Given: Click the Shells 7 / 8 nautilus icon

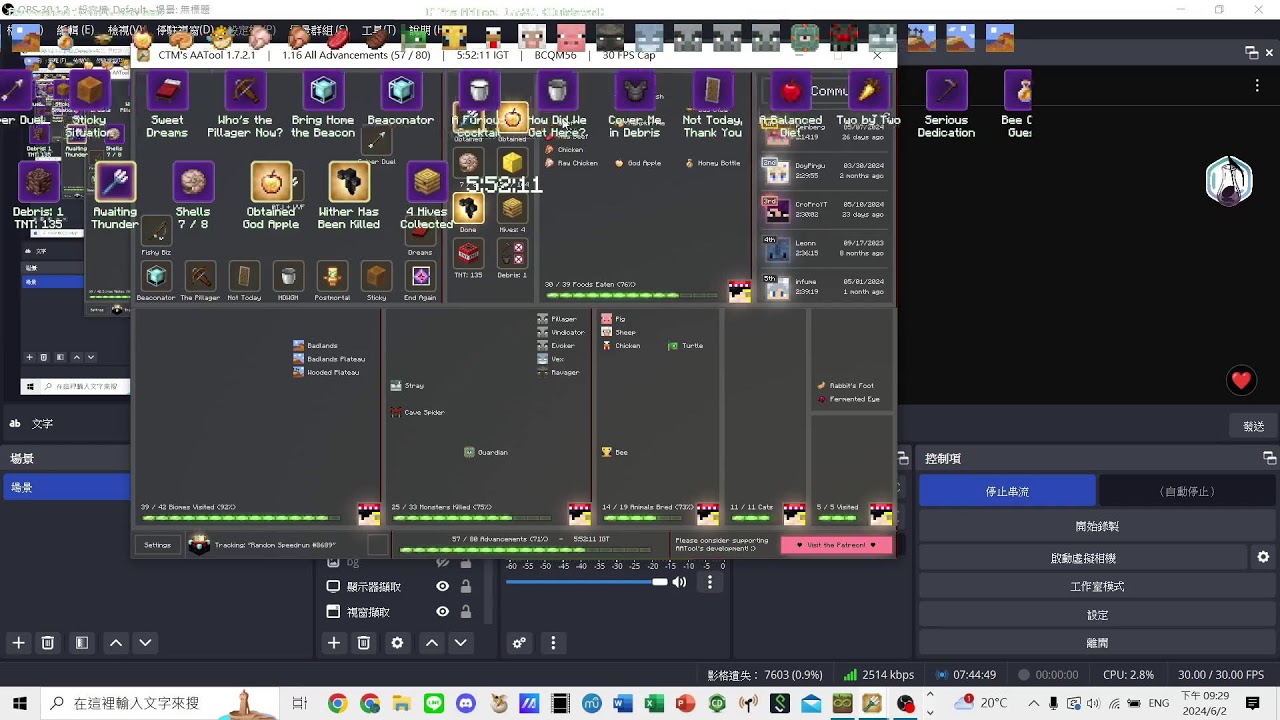Looking at the screenshot, I should [193, 182].
